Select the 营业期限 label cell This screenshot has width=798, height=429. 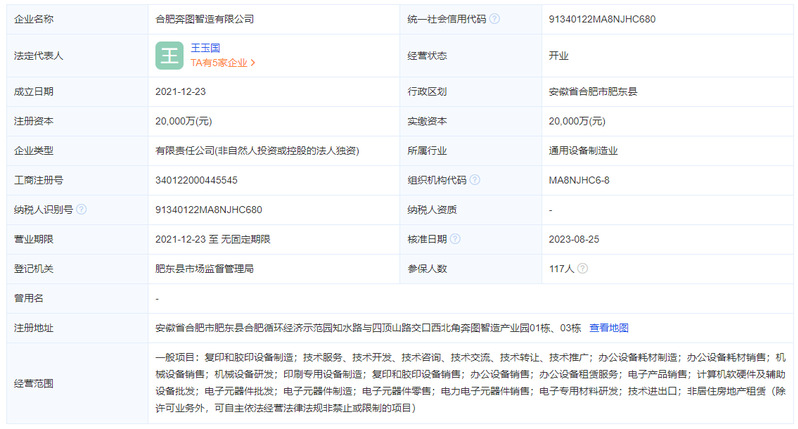tap(77, 239)
